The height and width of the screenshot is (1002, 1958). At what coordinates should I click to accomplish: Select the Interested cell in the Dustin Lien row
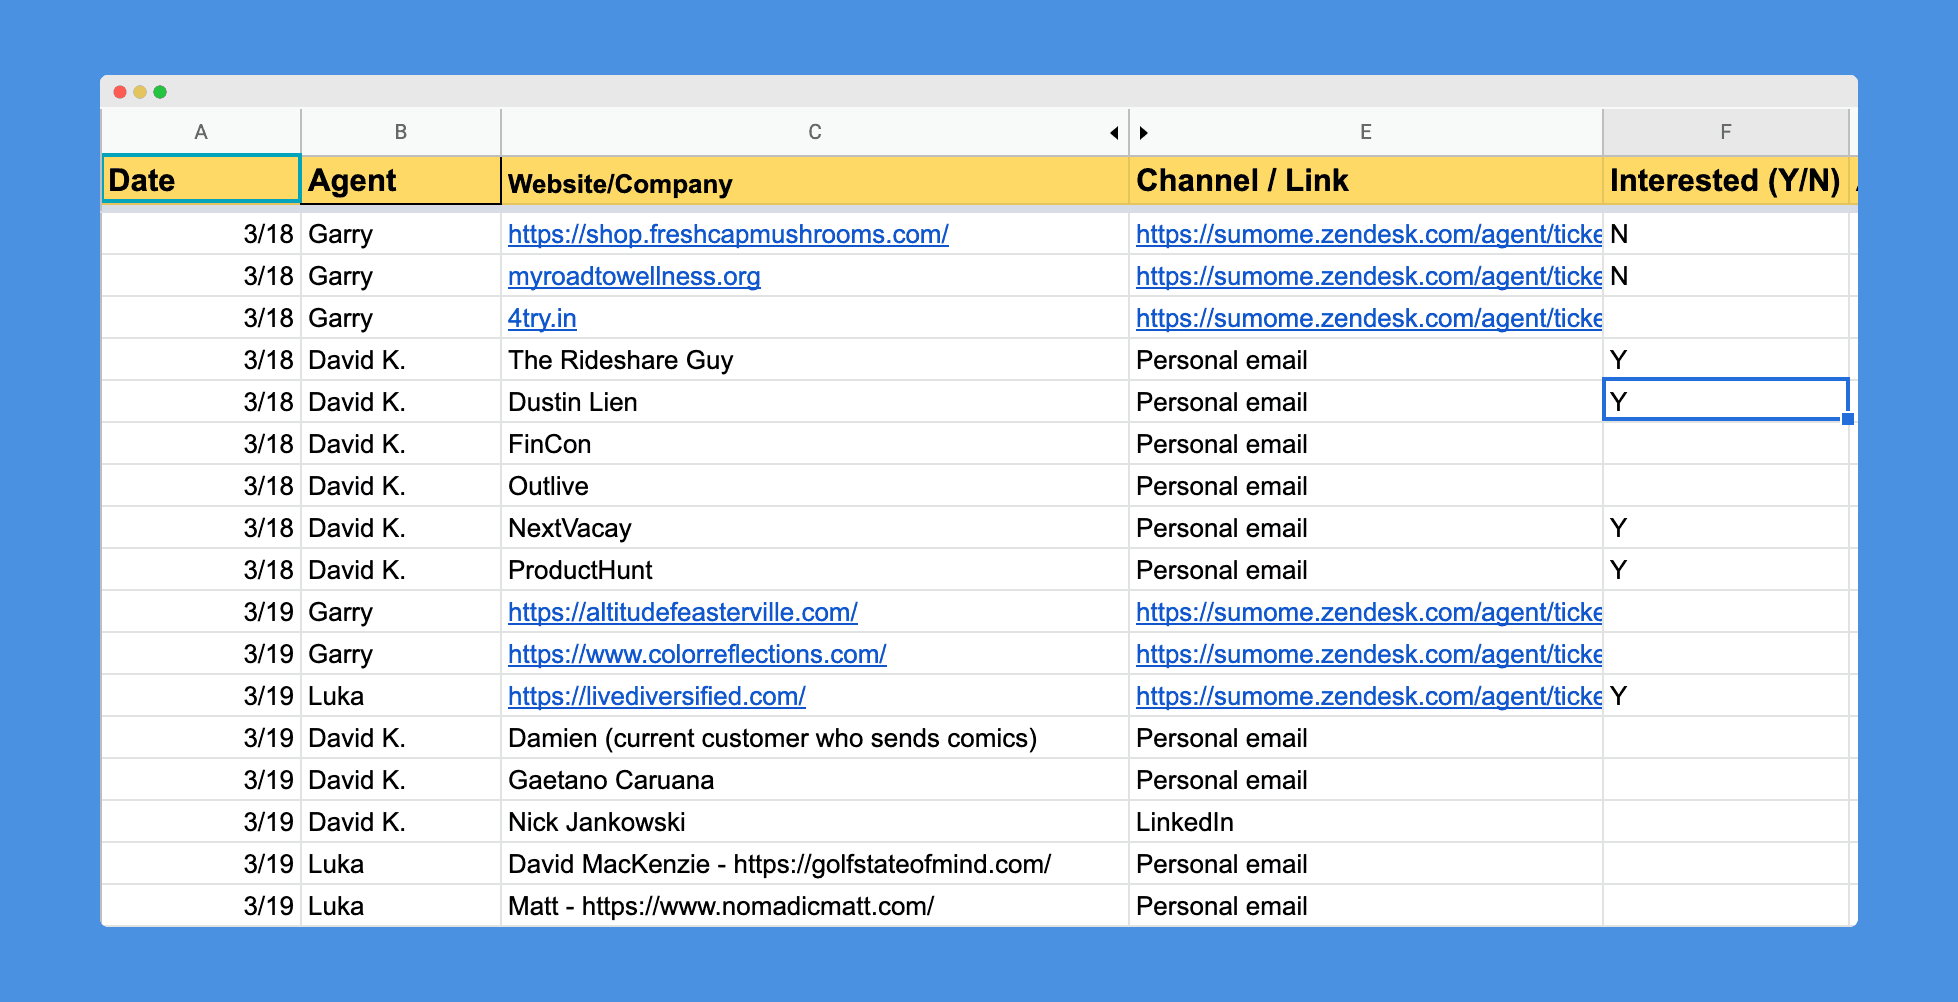[x=1726, y=400]
